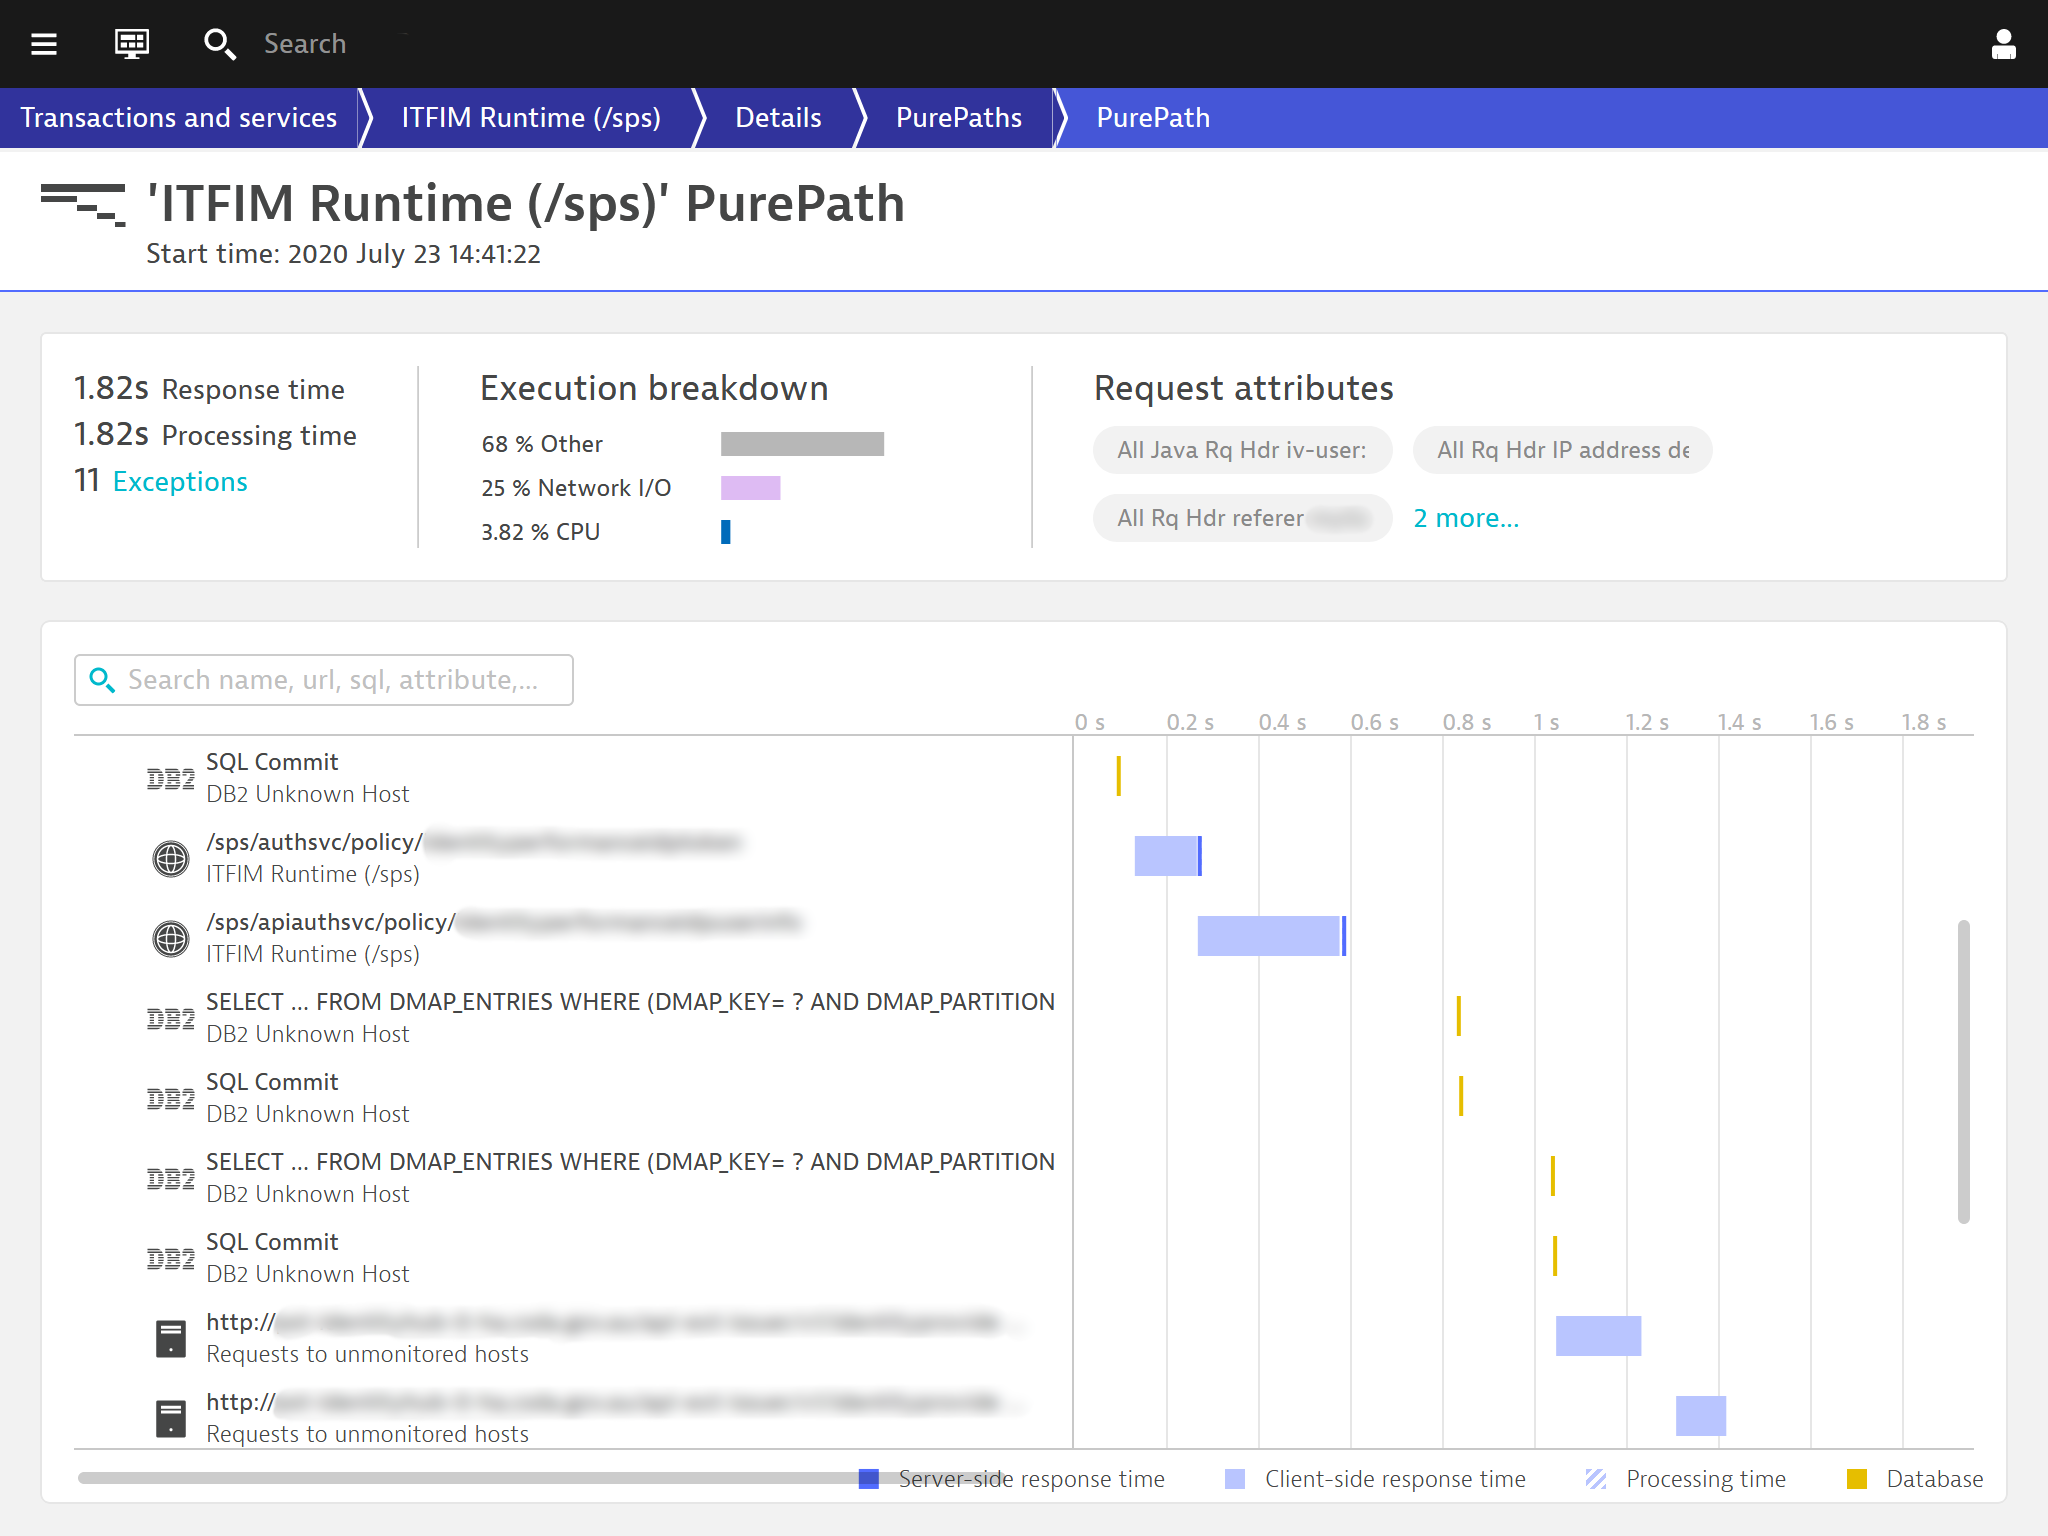The height and width of the screenshot is (1536, 2048).
Task: Click the Search name, url, sql, attribute field
Action: coord(324,680)
